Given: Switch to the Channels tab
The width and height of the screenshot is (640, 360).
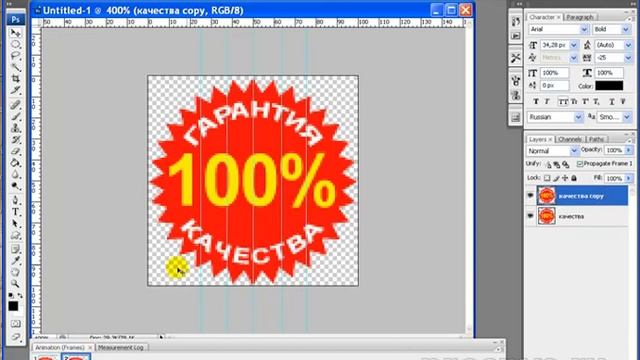Looking at the screenshot, I should (570, 139).
